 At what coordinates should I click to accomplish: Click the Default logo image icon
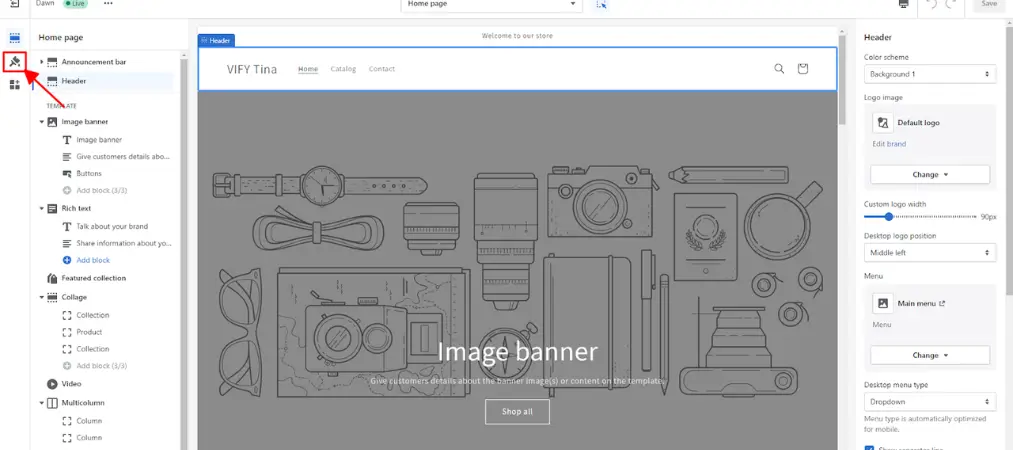coord(882,123)
